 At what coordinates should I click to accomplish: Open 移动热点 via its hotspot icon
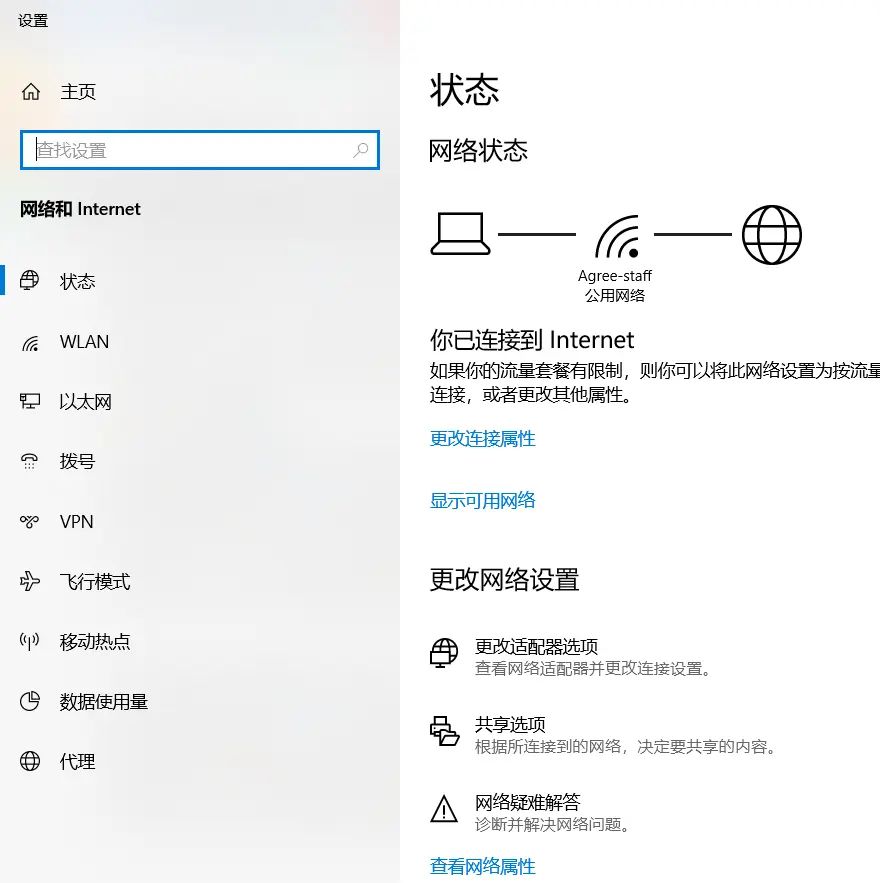[x=29, y=641]
